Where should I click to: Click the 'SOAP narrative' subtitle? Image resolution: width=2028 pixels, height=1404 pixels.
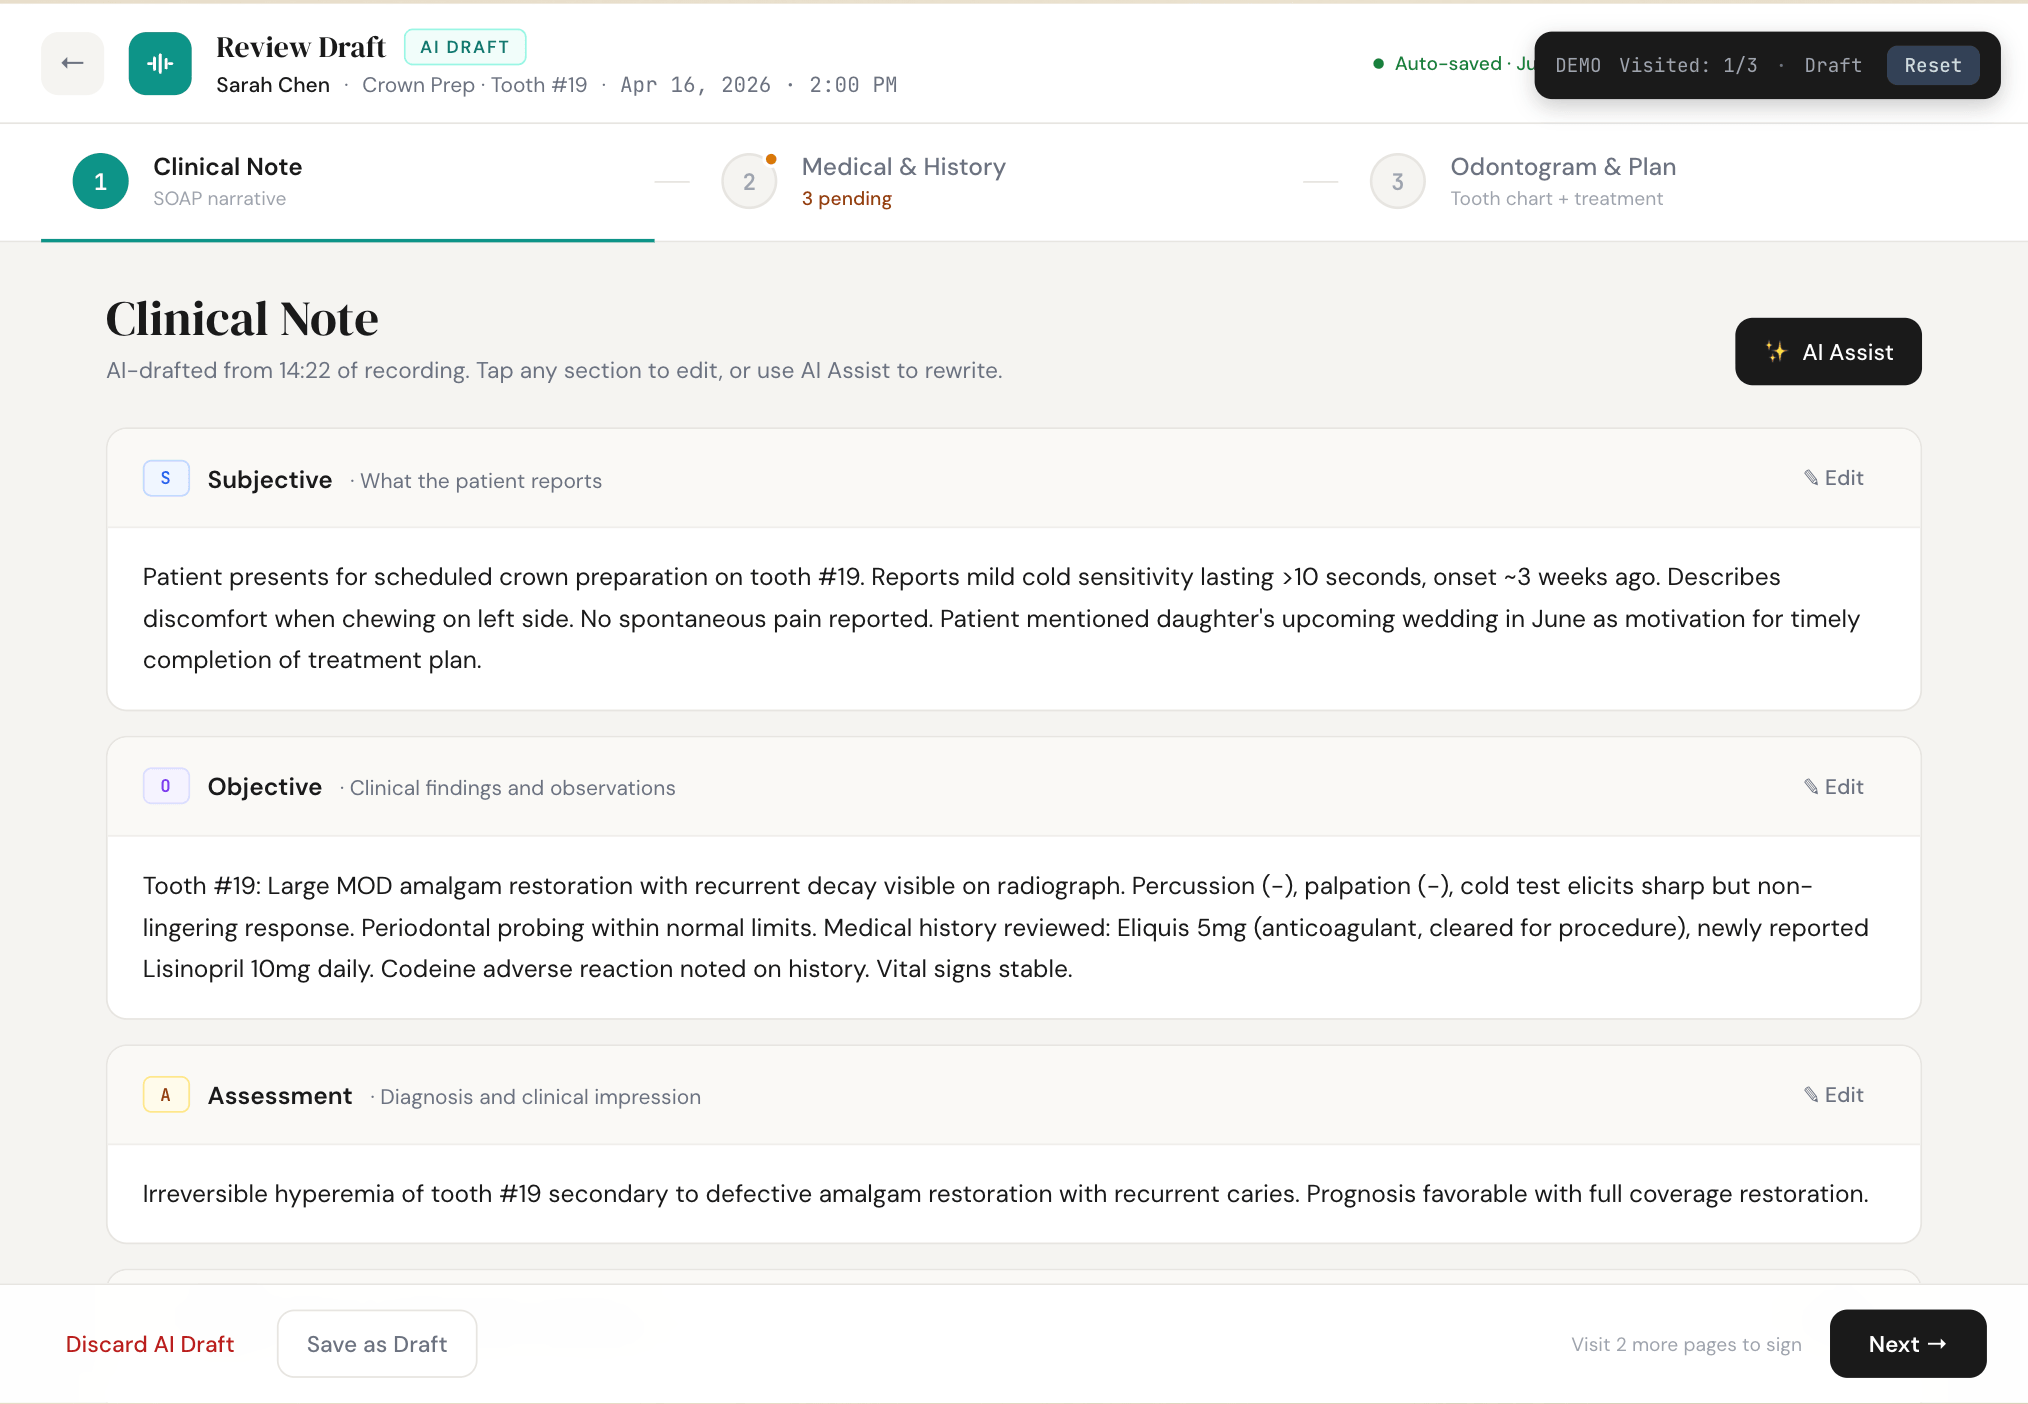click(x=219, y=198)
